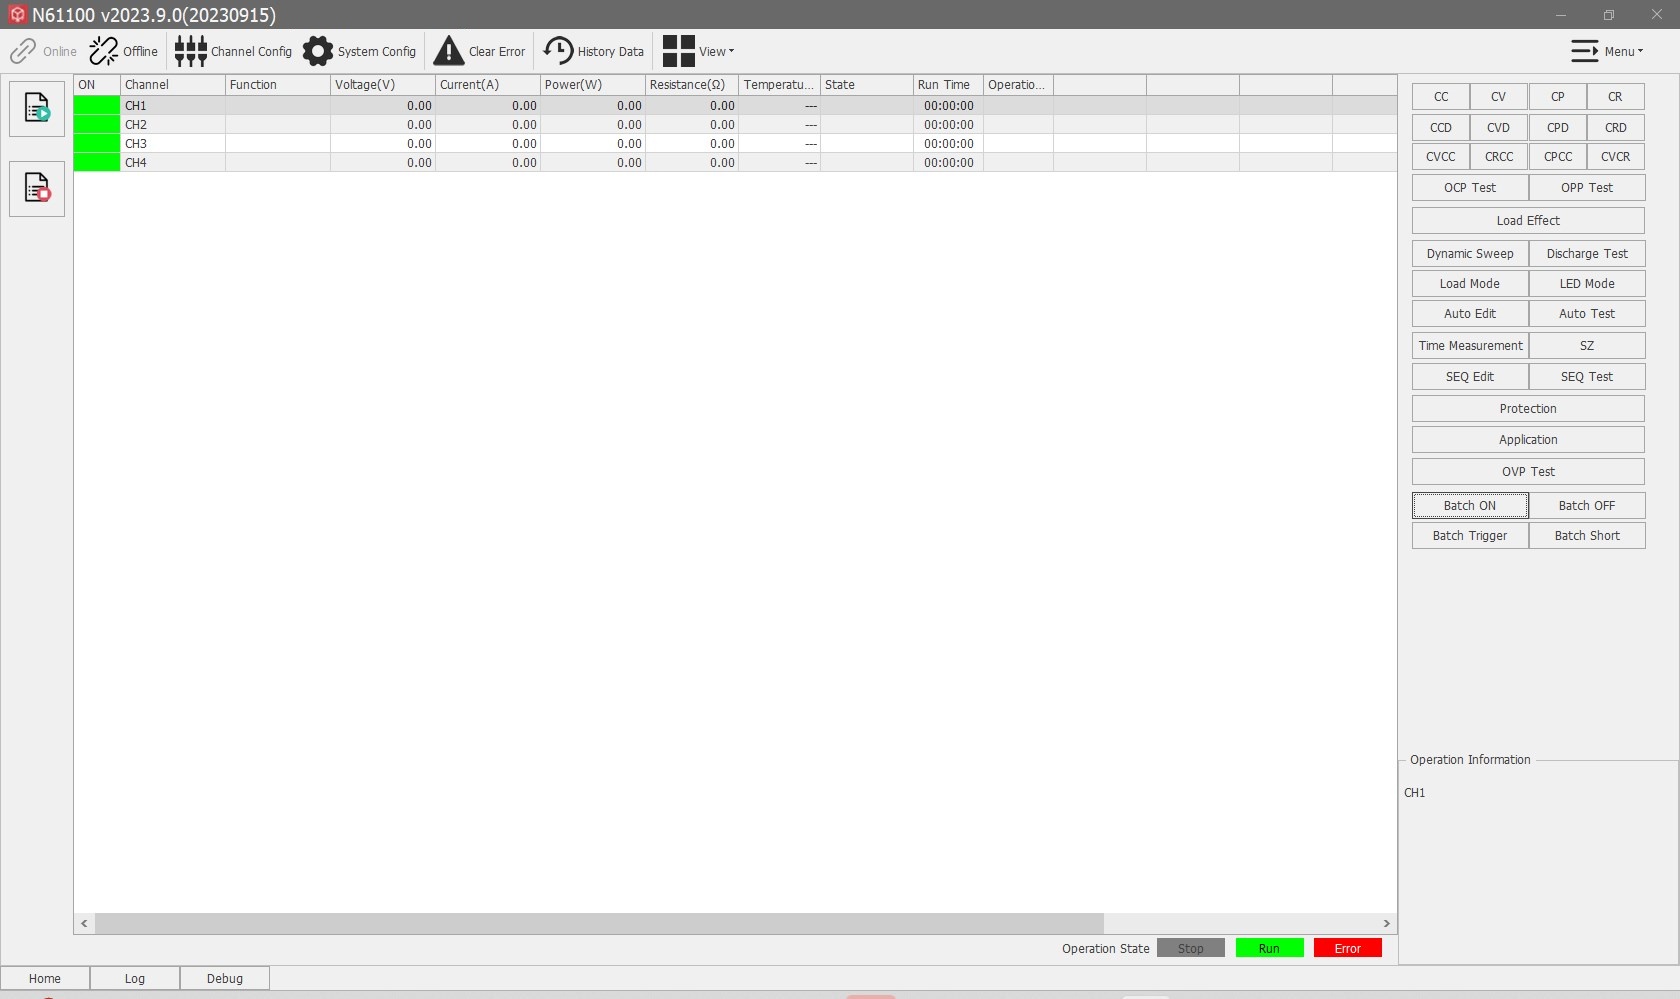
Task: Open Time Measurement
Action: click(1470, 346)
